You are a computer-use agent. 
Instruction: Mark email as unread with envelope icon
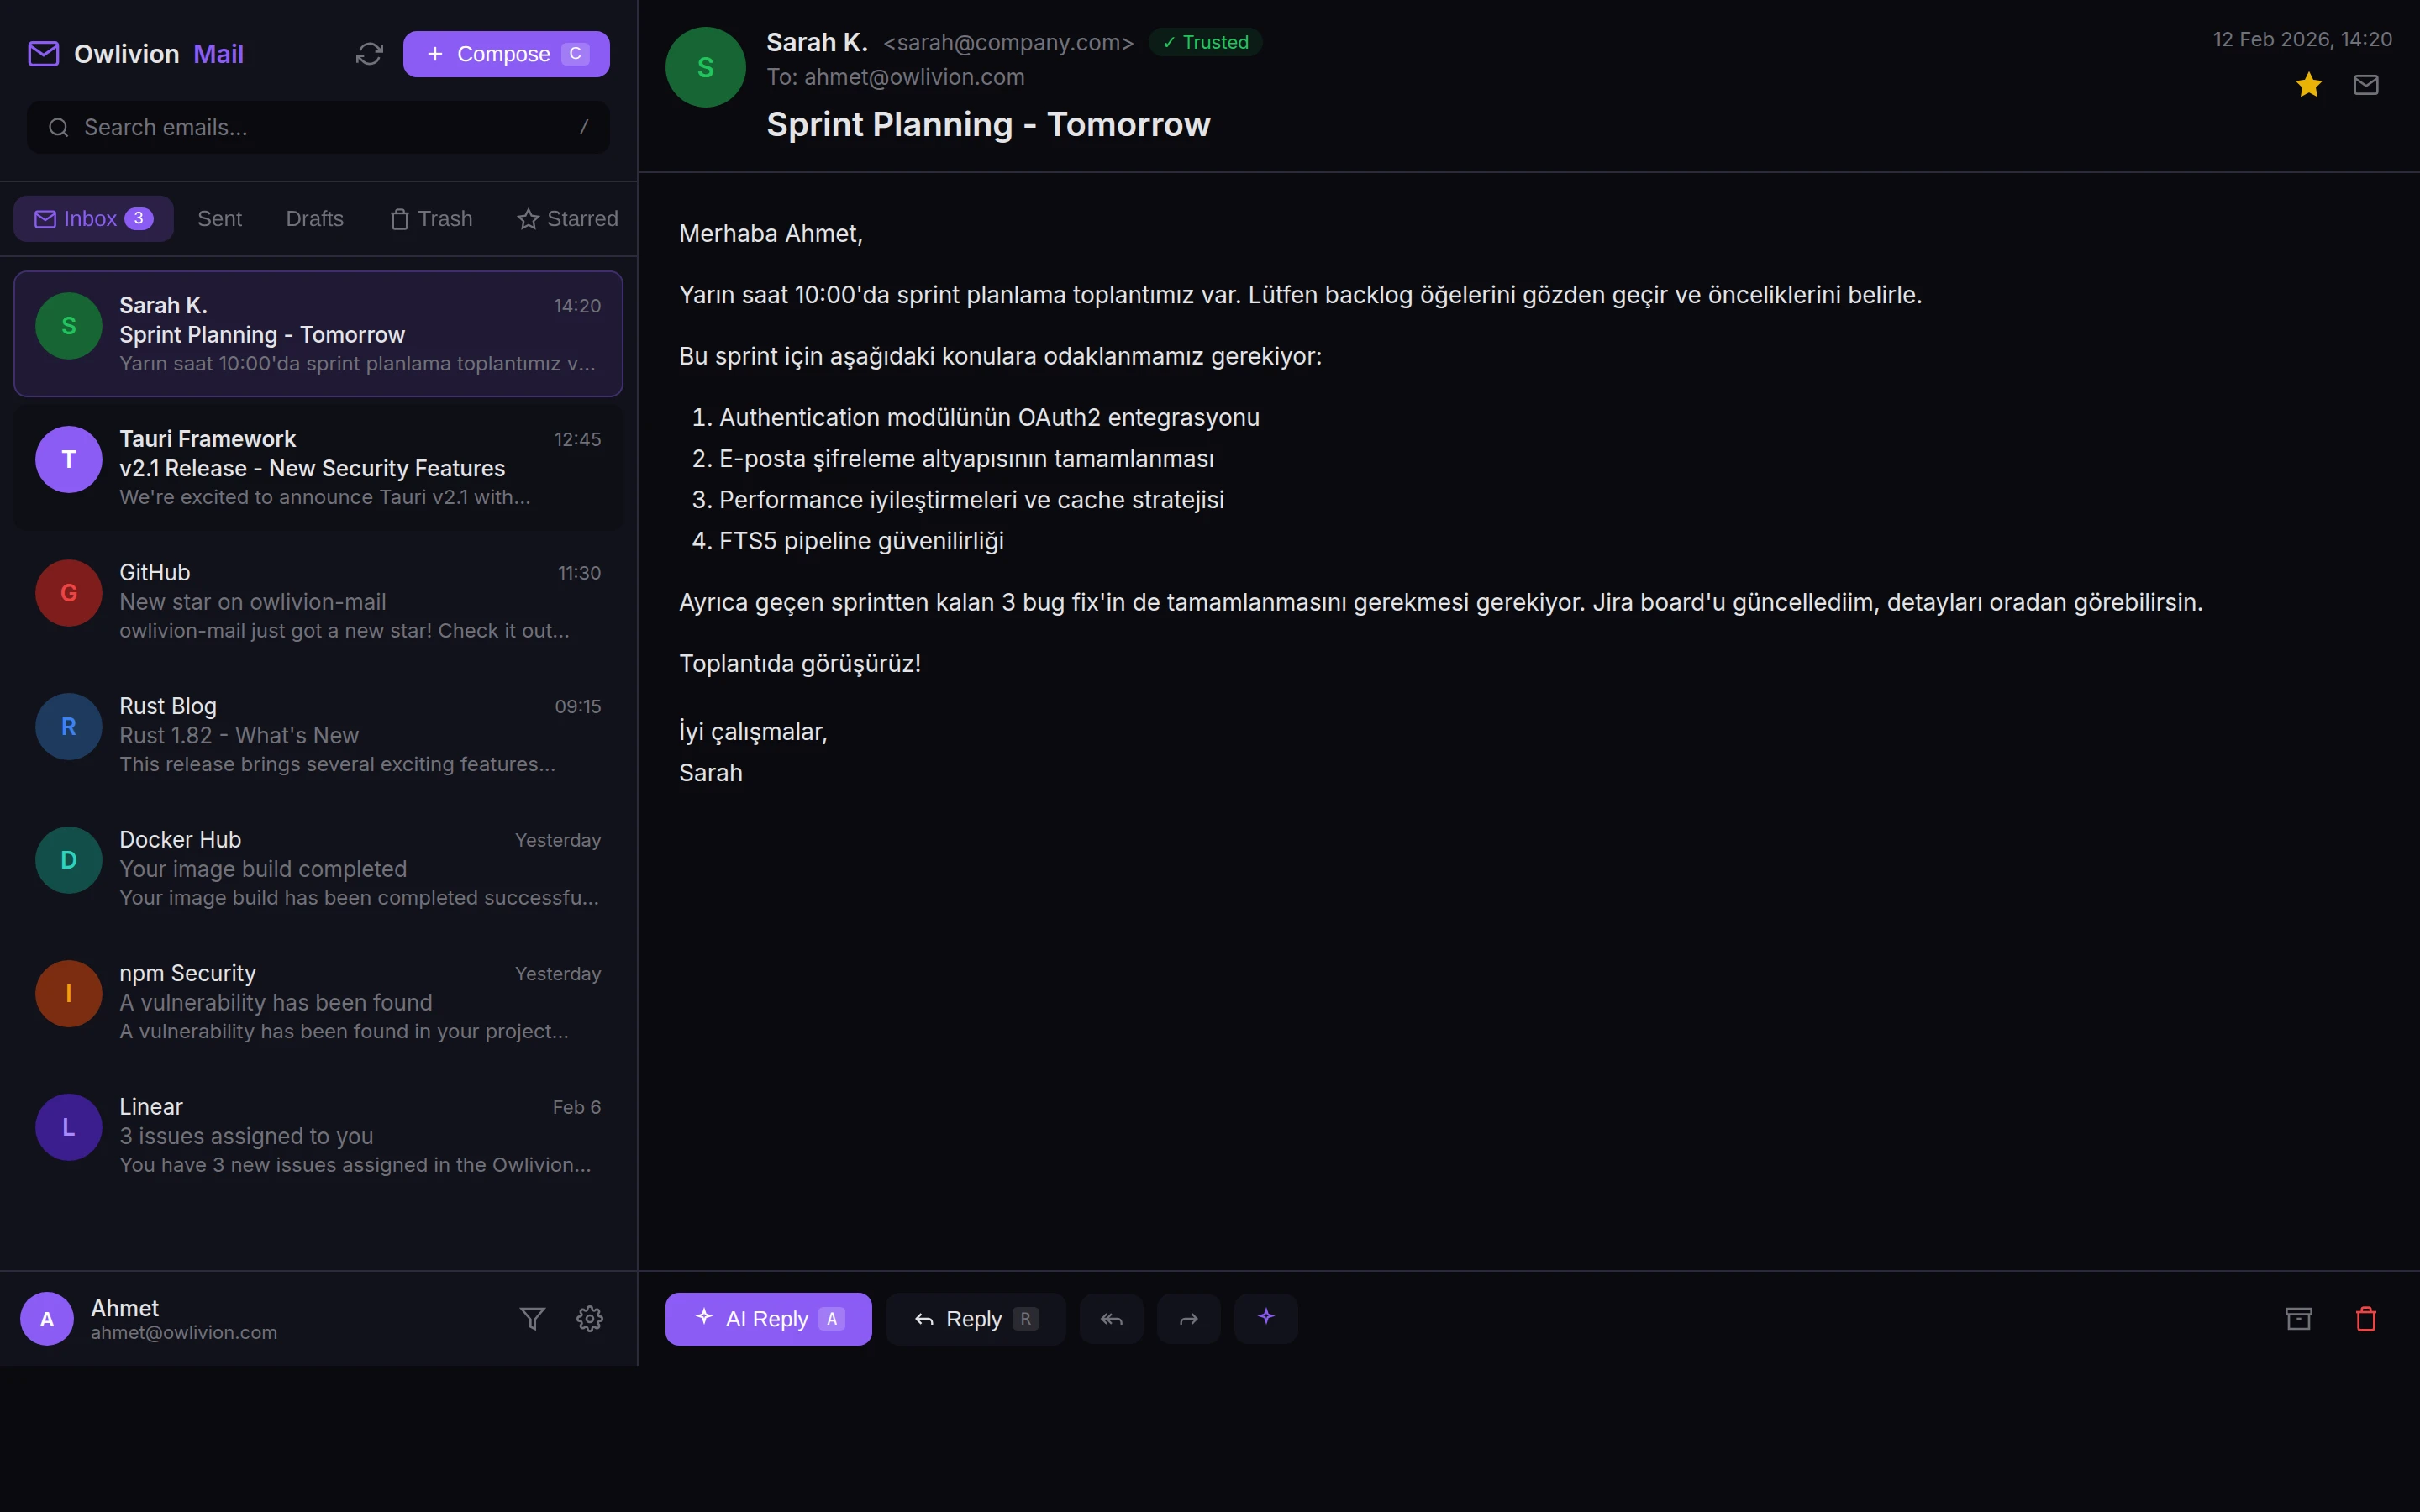click(2365, 85)
